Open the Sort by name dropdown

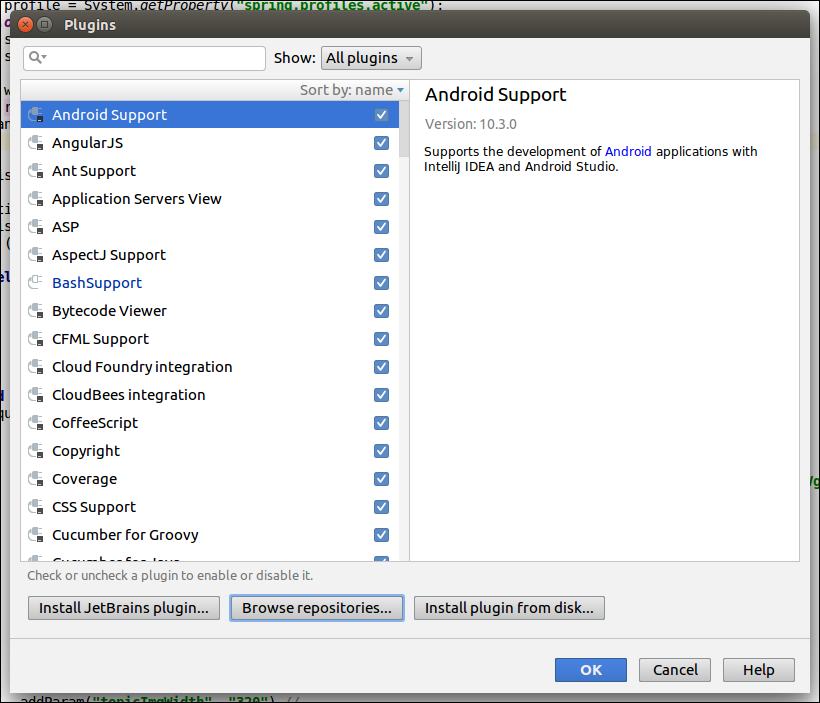(351, 90)
